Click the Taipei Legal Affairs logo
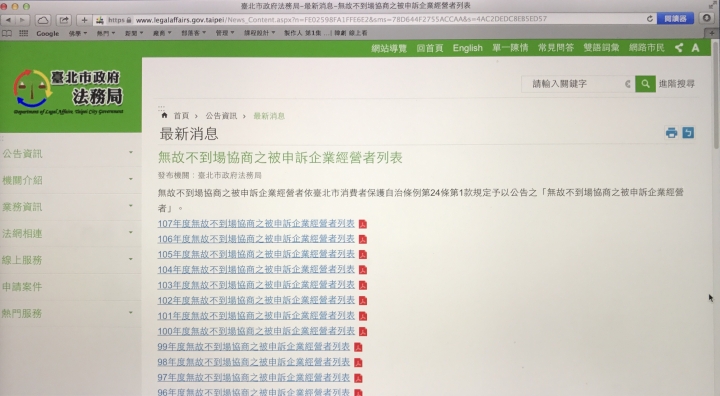Viewport: 720px width, 396px height. [68, 91]
